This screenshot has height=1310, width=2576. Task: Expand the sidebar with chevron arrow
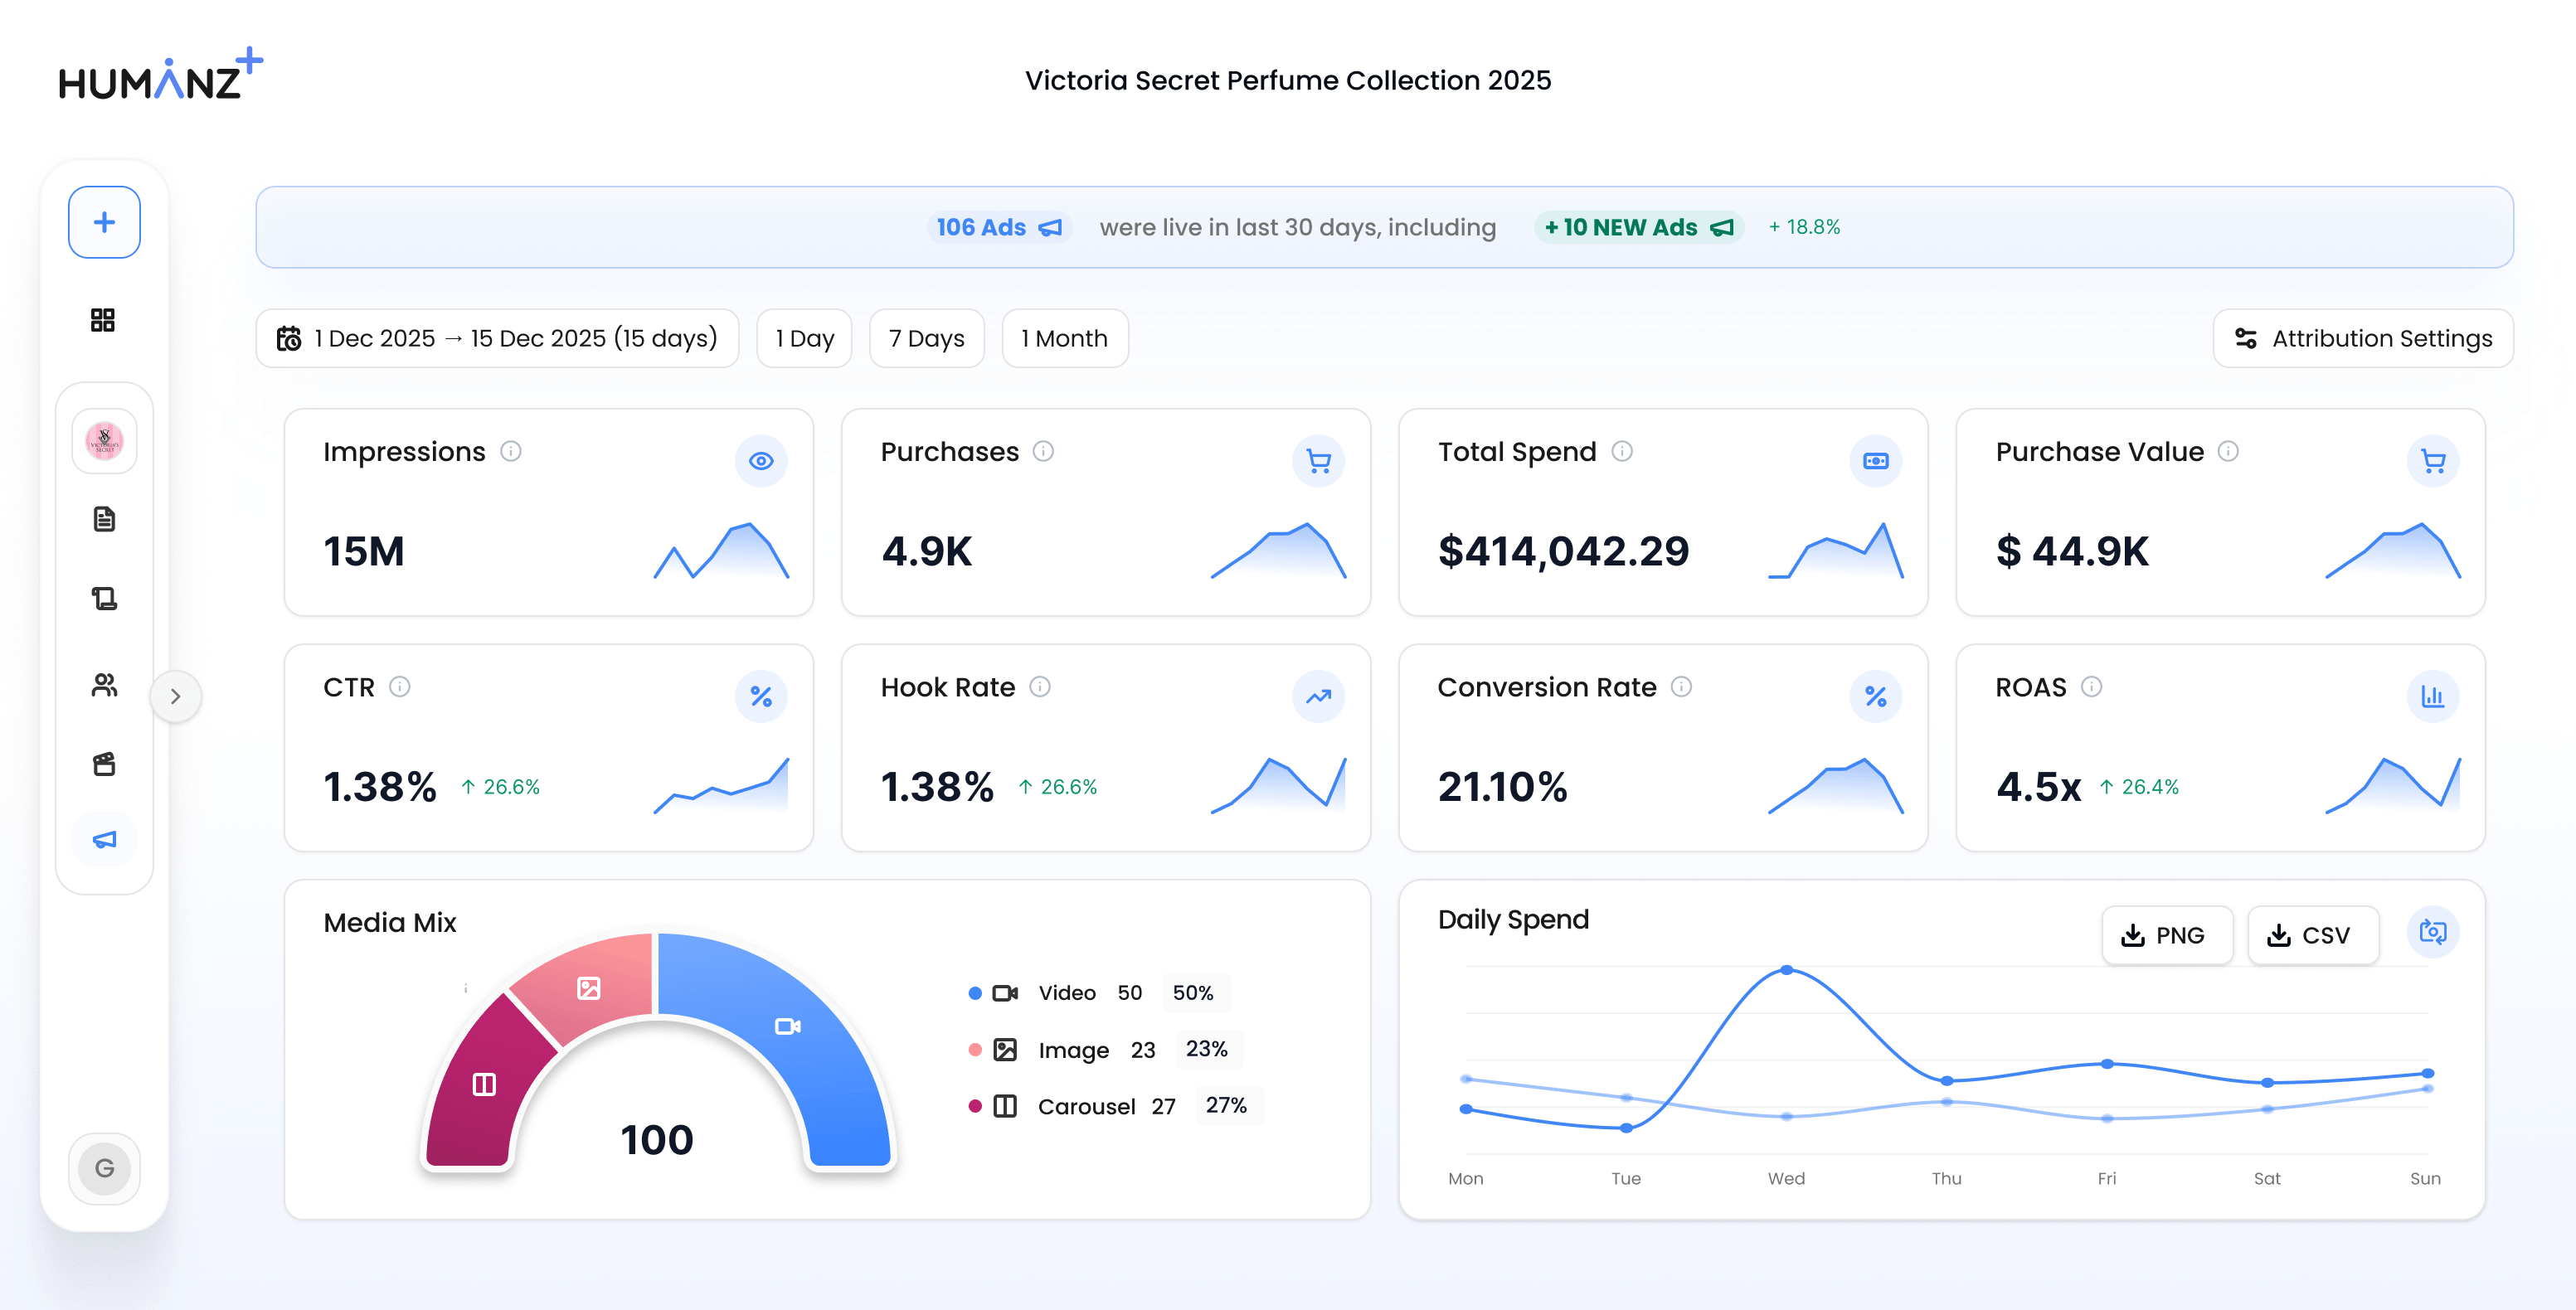click(176, 696)
